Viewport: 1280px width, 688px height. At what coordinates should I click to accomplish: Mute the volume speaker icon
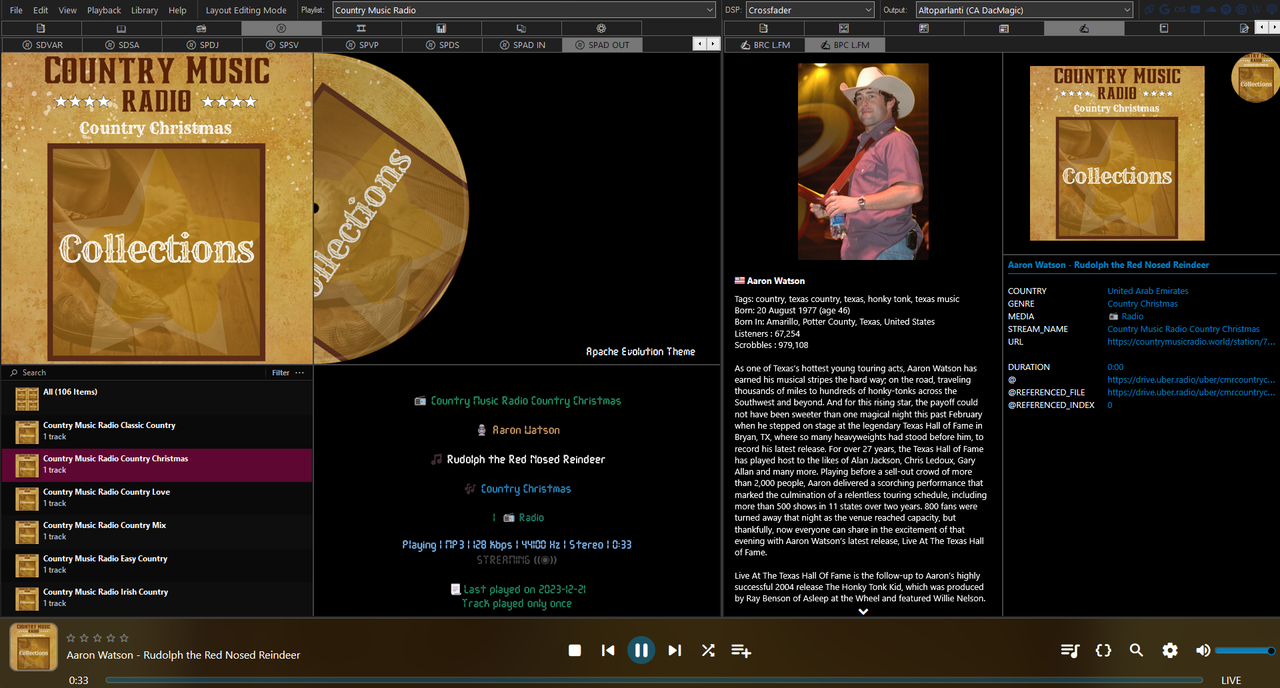tap(1203, 650)
